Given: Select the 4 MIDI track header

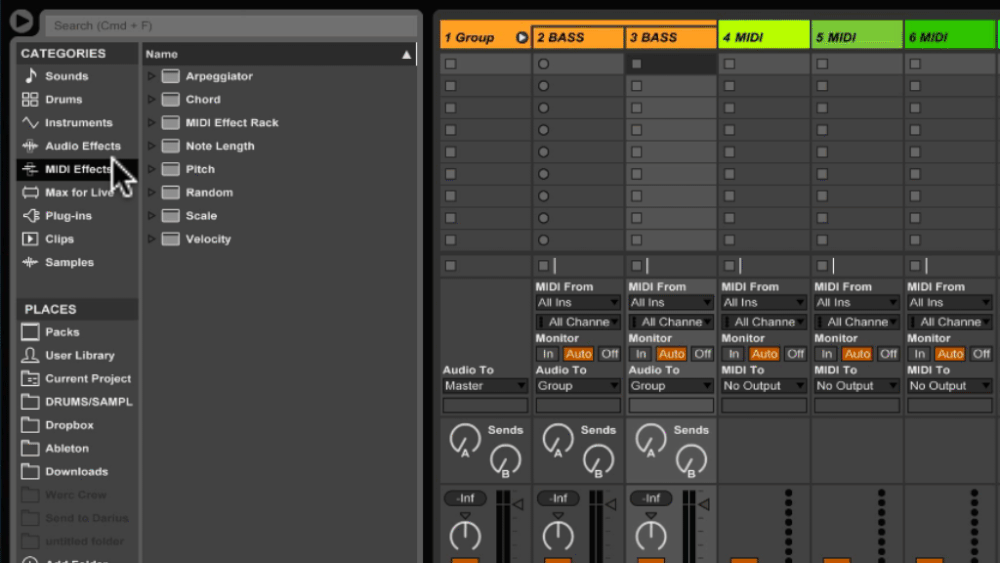Looking at the screenshot, I should (x=763, y=35).
